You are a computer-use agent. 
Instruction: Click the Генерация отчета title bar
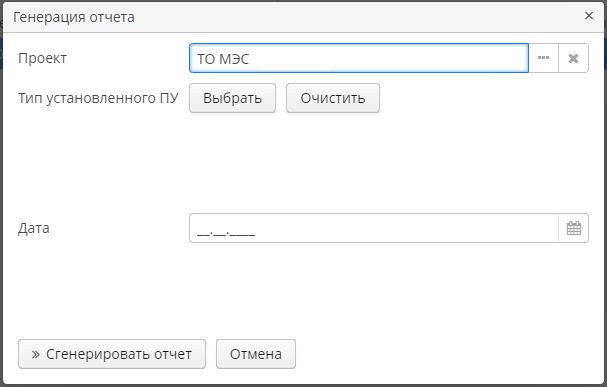294,17
